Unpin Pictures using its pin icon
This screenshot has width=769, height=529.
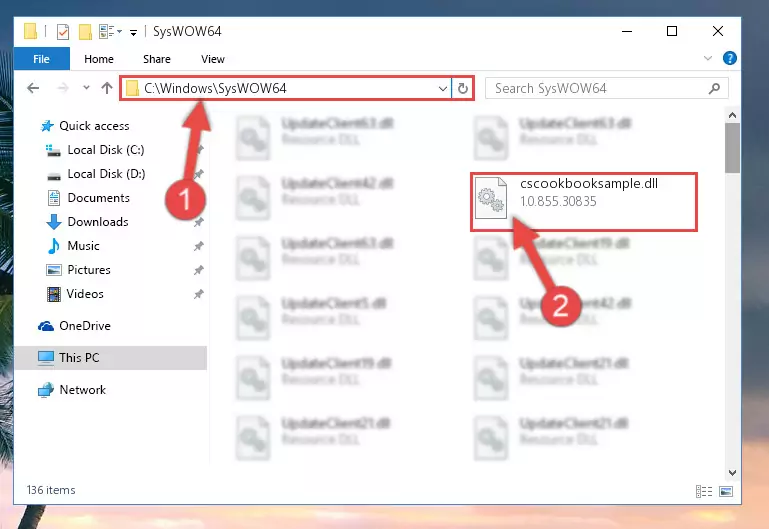click(x=199, y=270)
